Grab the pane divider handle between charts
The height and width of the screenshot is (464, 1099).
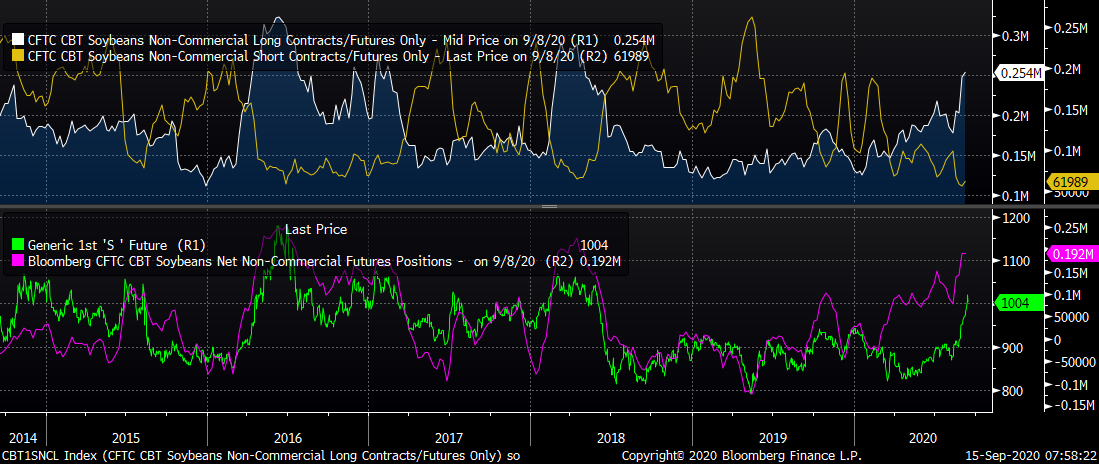547,207
